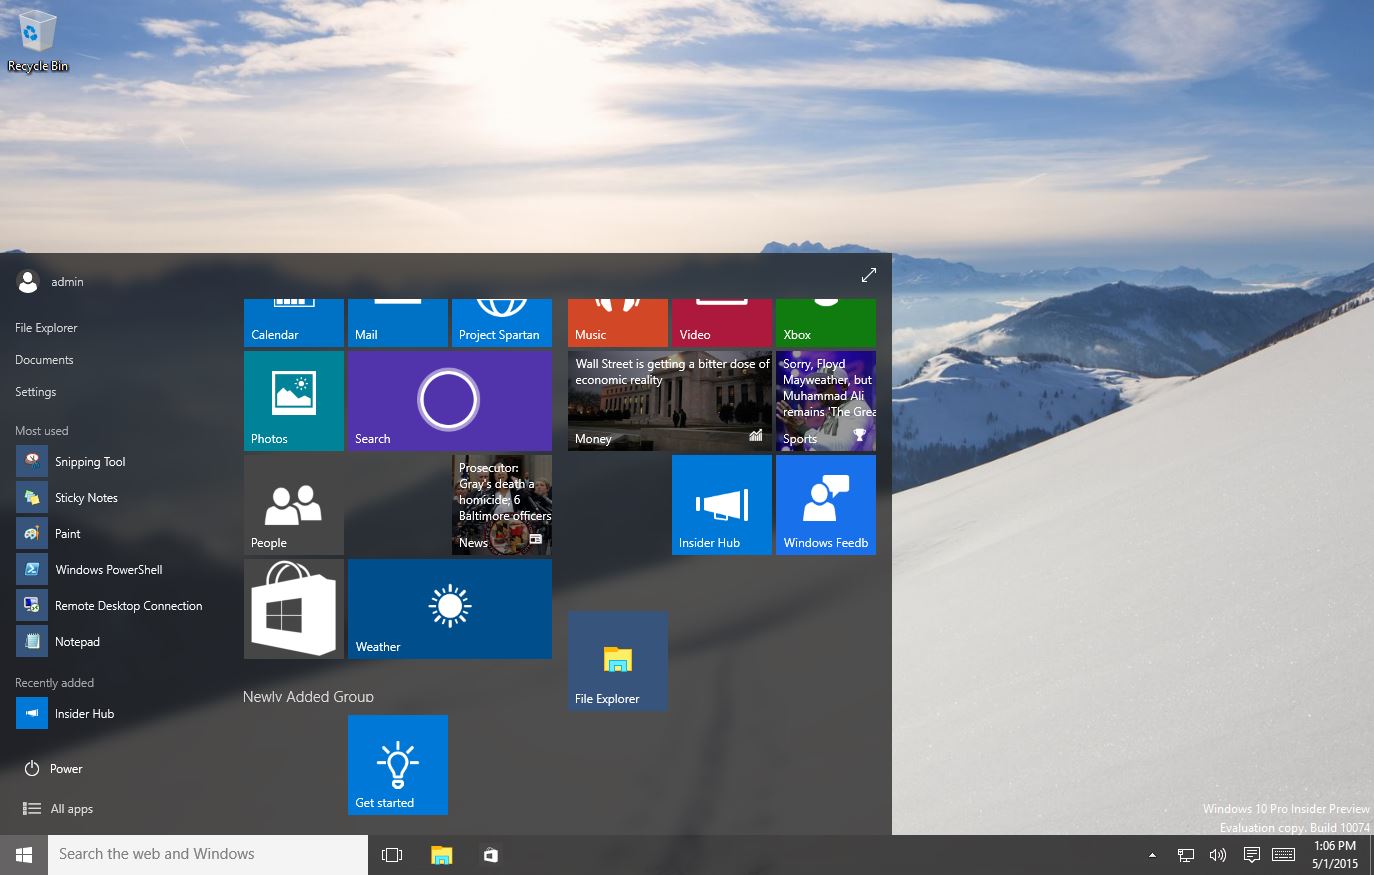Open the Windows Feedback tile

tap(825, 504)
